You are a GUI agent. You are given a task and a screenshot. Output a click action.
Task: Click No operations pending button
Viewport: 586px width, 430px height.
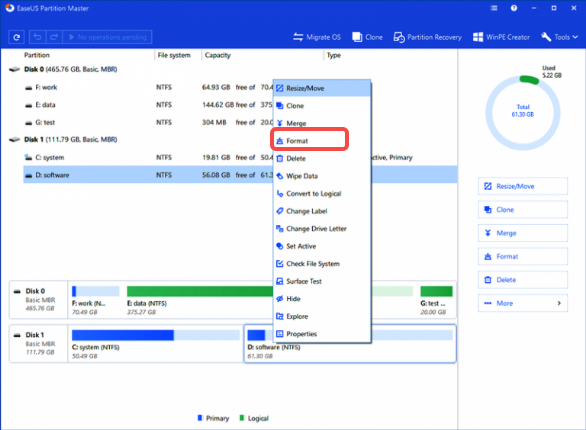(107, 37)
